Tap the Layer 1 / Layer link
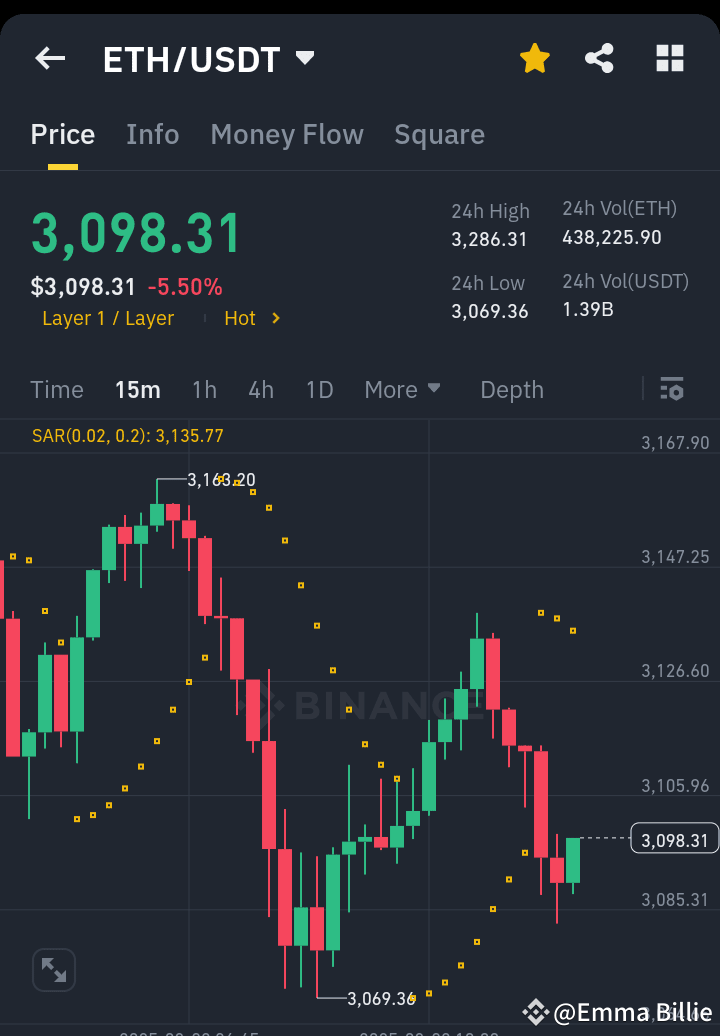Image resolution: width=720 pixels, height=1036 pixels. (107, 318)
